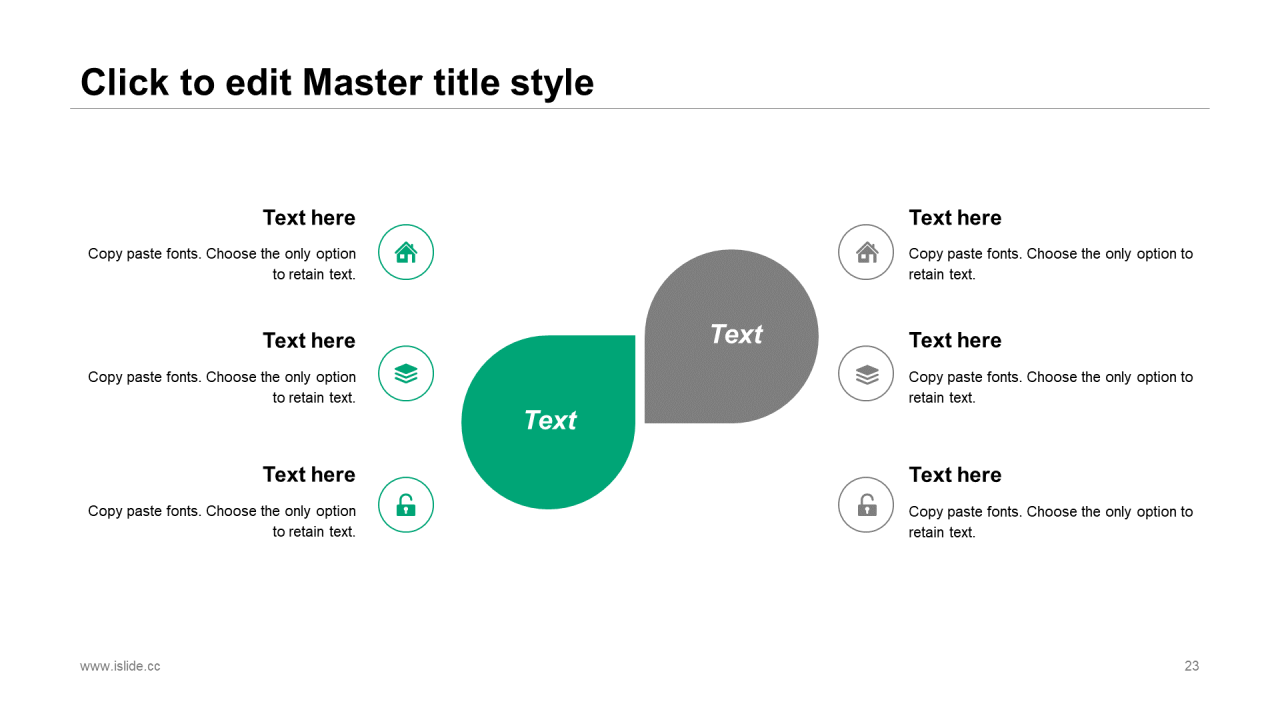
Task: Click the description paragraph left of green house icon
Action: [x=222, y=264]
